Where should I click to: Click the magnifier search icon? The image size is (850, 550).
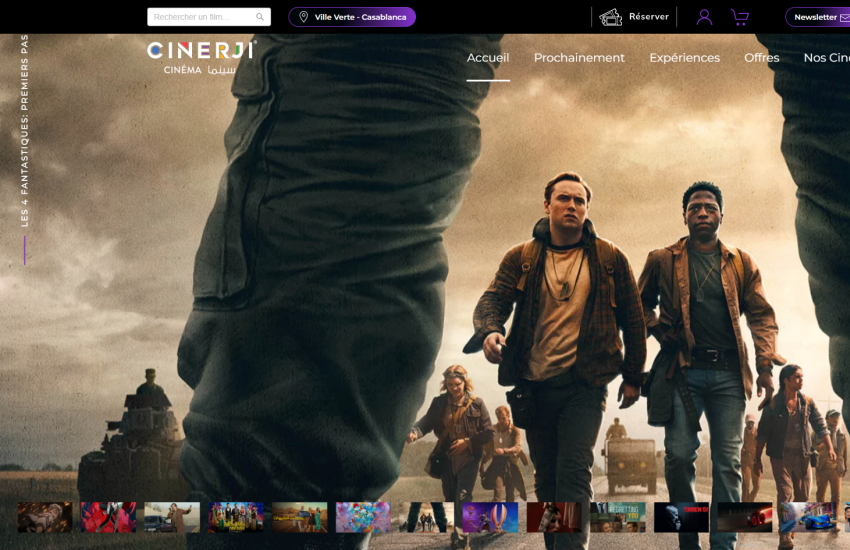[260, 17]
